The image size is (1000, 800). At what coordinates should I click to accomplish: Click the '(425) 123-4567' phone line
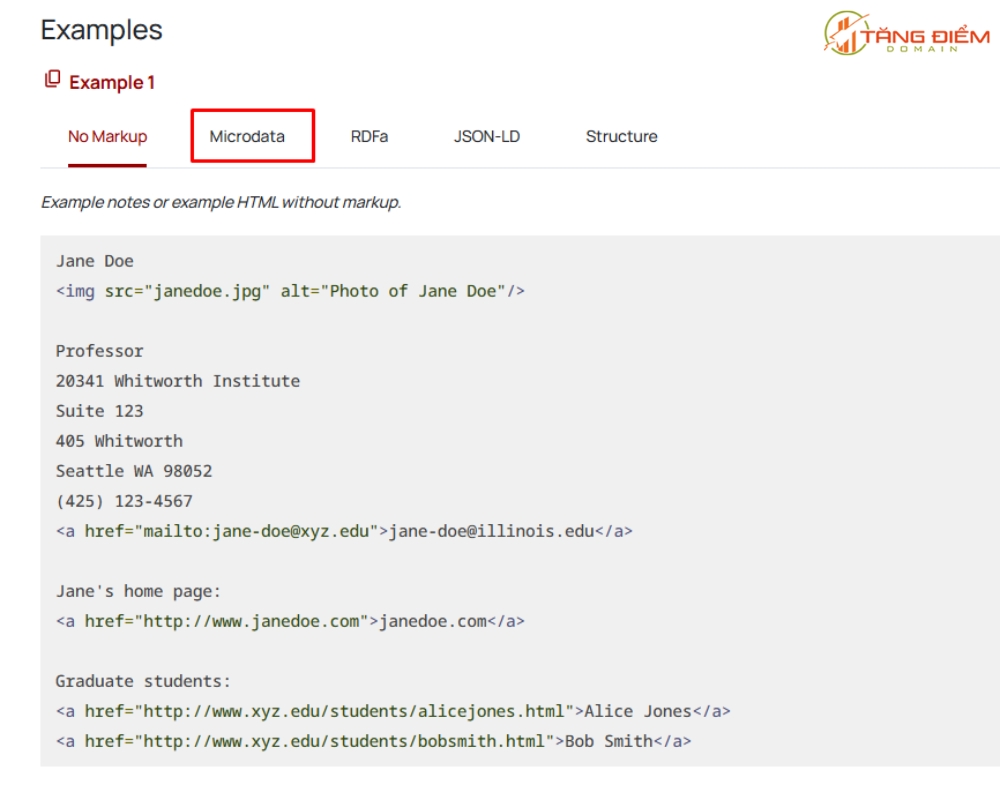(124, 501)
